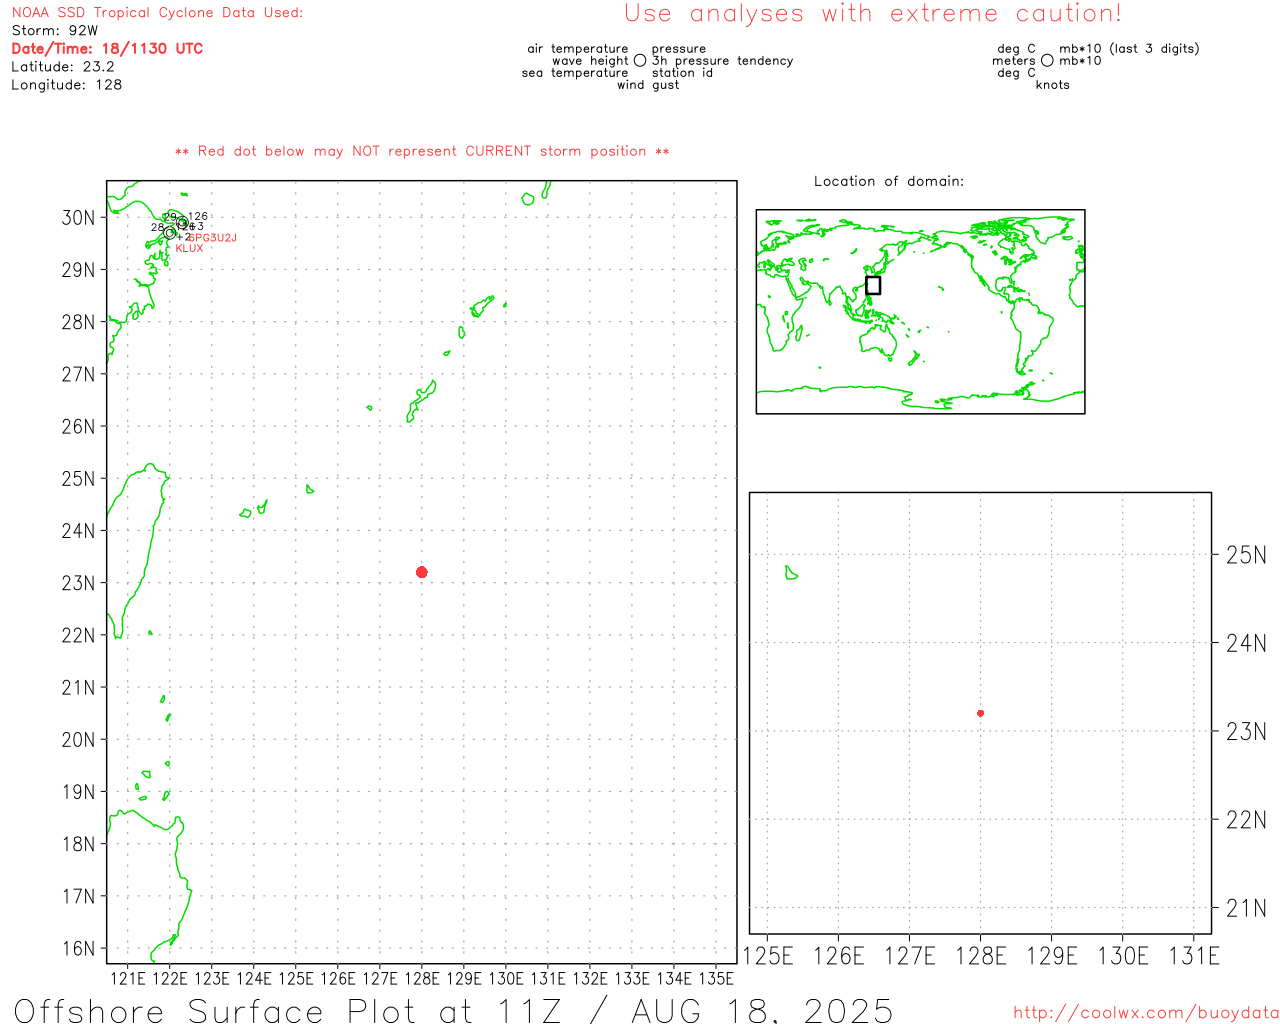Click the 125E label on zoomed inset
1280x1024 pixels.
[768, 956]
